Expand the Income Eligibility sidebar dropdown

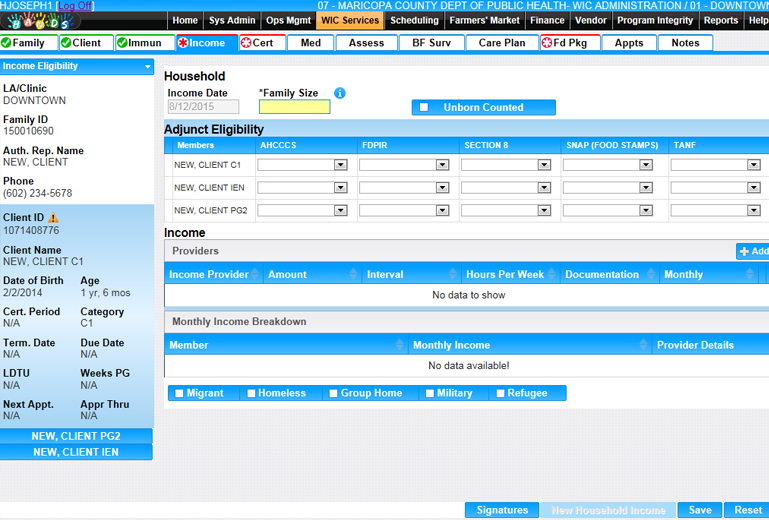coord(148,67)
